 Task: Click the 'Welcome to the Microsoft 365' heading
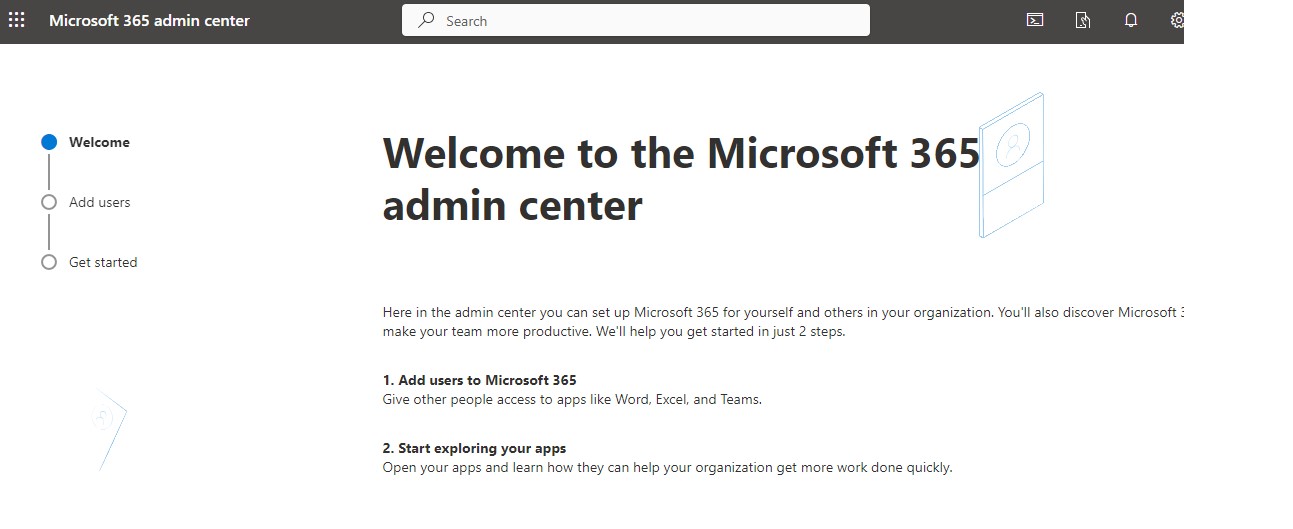[681, 179]
